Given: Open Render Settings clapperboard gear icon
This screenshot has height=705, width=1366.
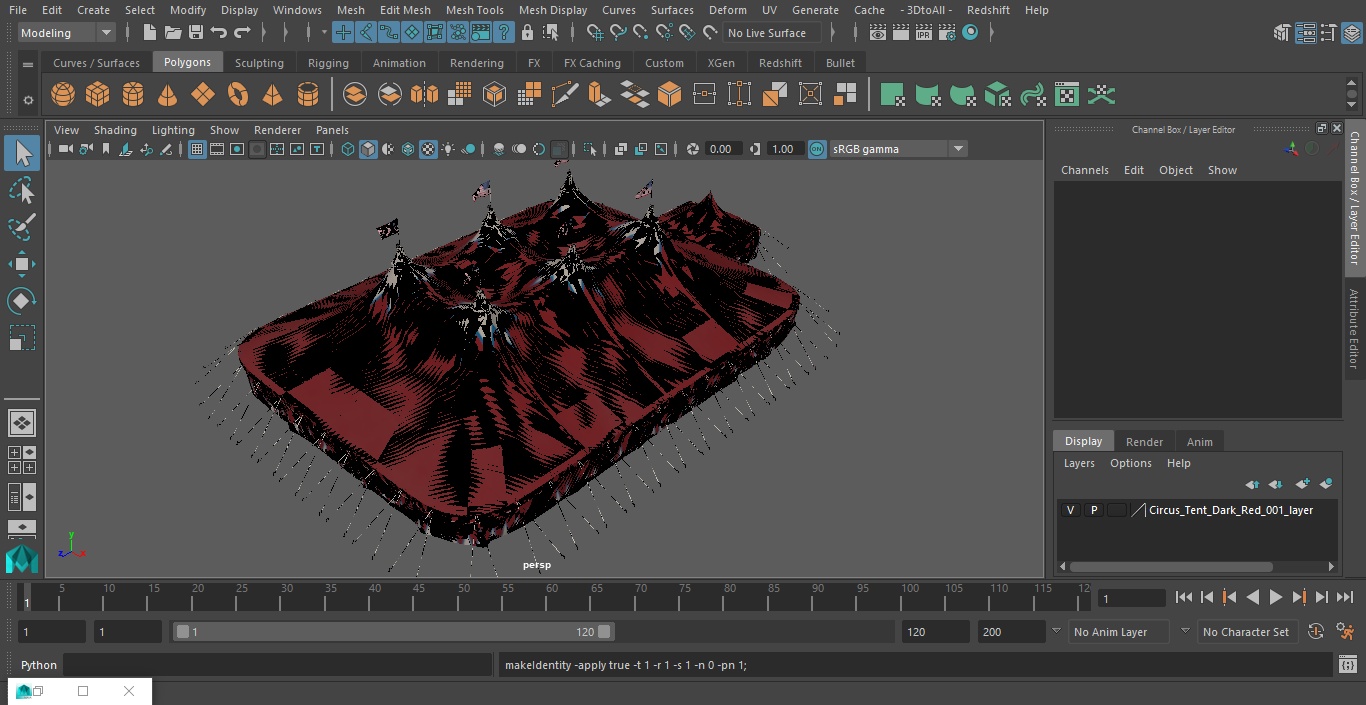Looking at the screenshot, I should 947,33.
